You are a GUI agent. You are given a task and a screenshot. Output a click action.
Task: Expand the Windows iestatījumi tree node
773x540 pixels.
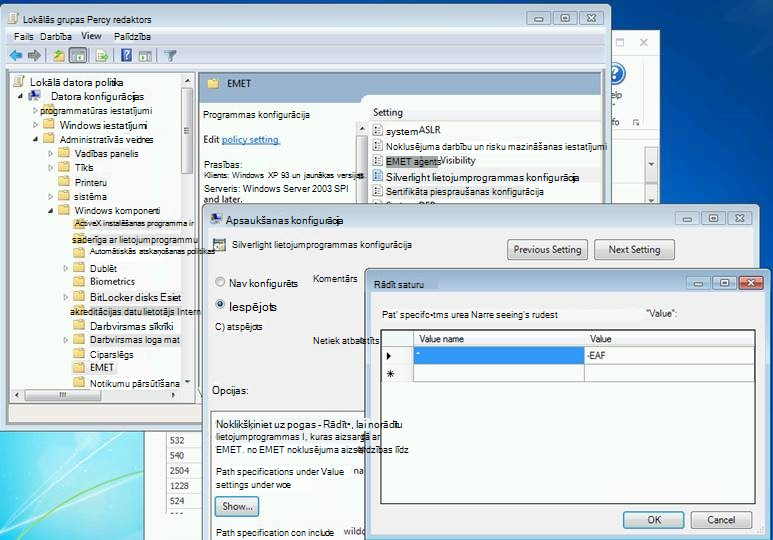pos(35,125)
